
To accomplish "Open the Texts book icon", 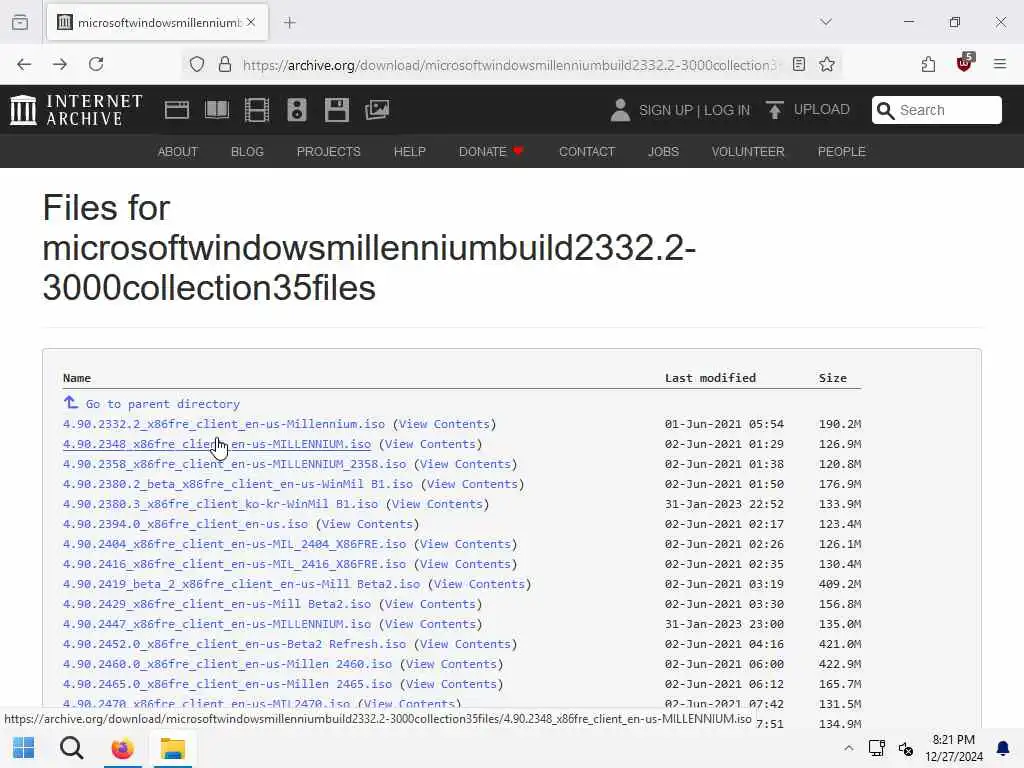I will [217, 110].
